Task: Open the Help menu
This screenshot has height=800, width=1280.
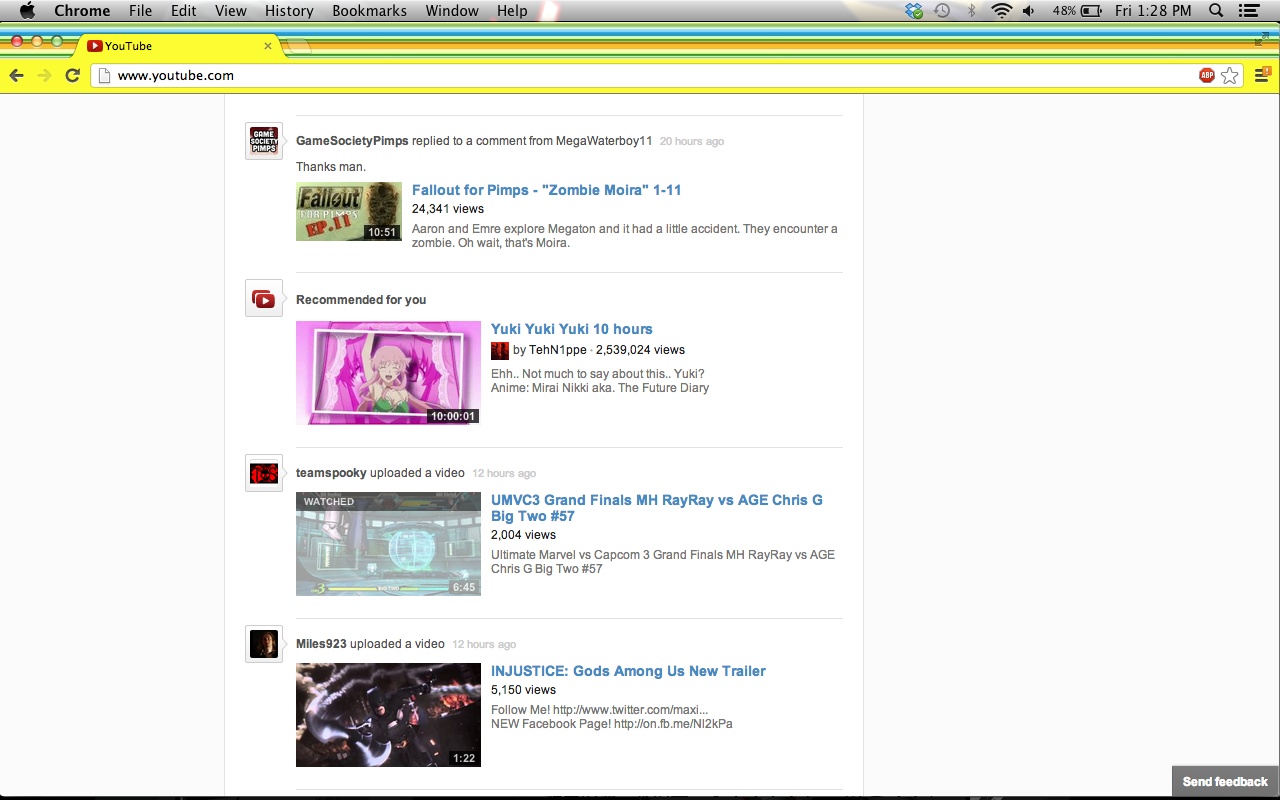Action: [512, 11]
